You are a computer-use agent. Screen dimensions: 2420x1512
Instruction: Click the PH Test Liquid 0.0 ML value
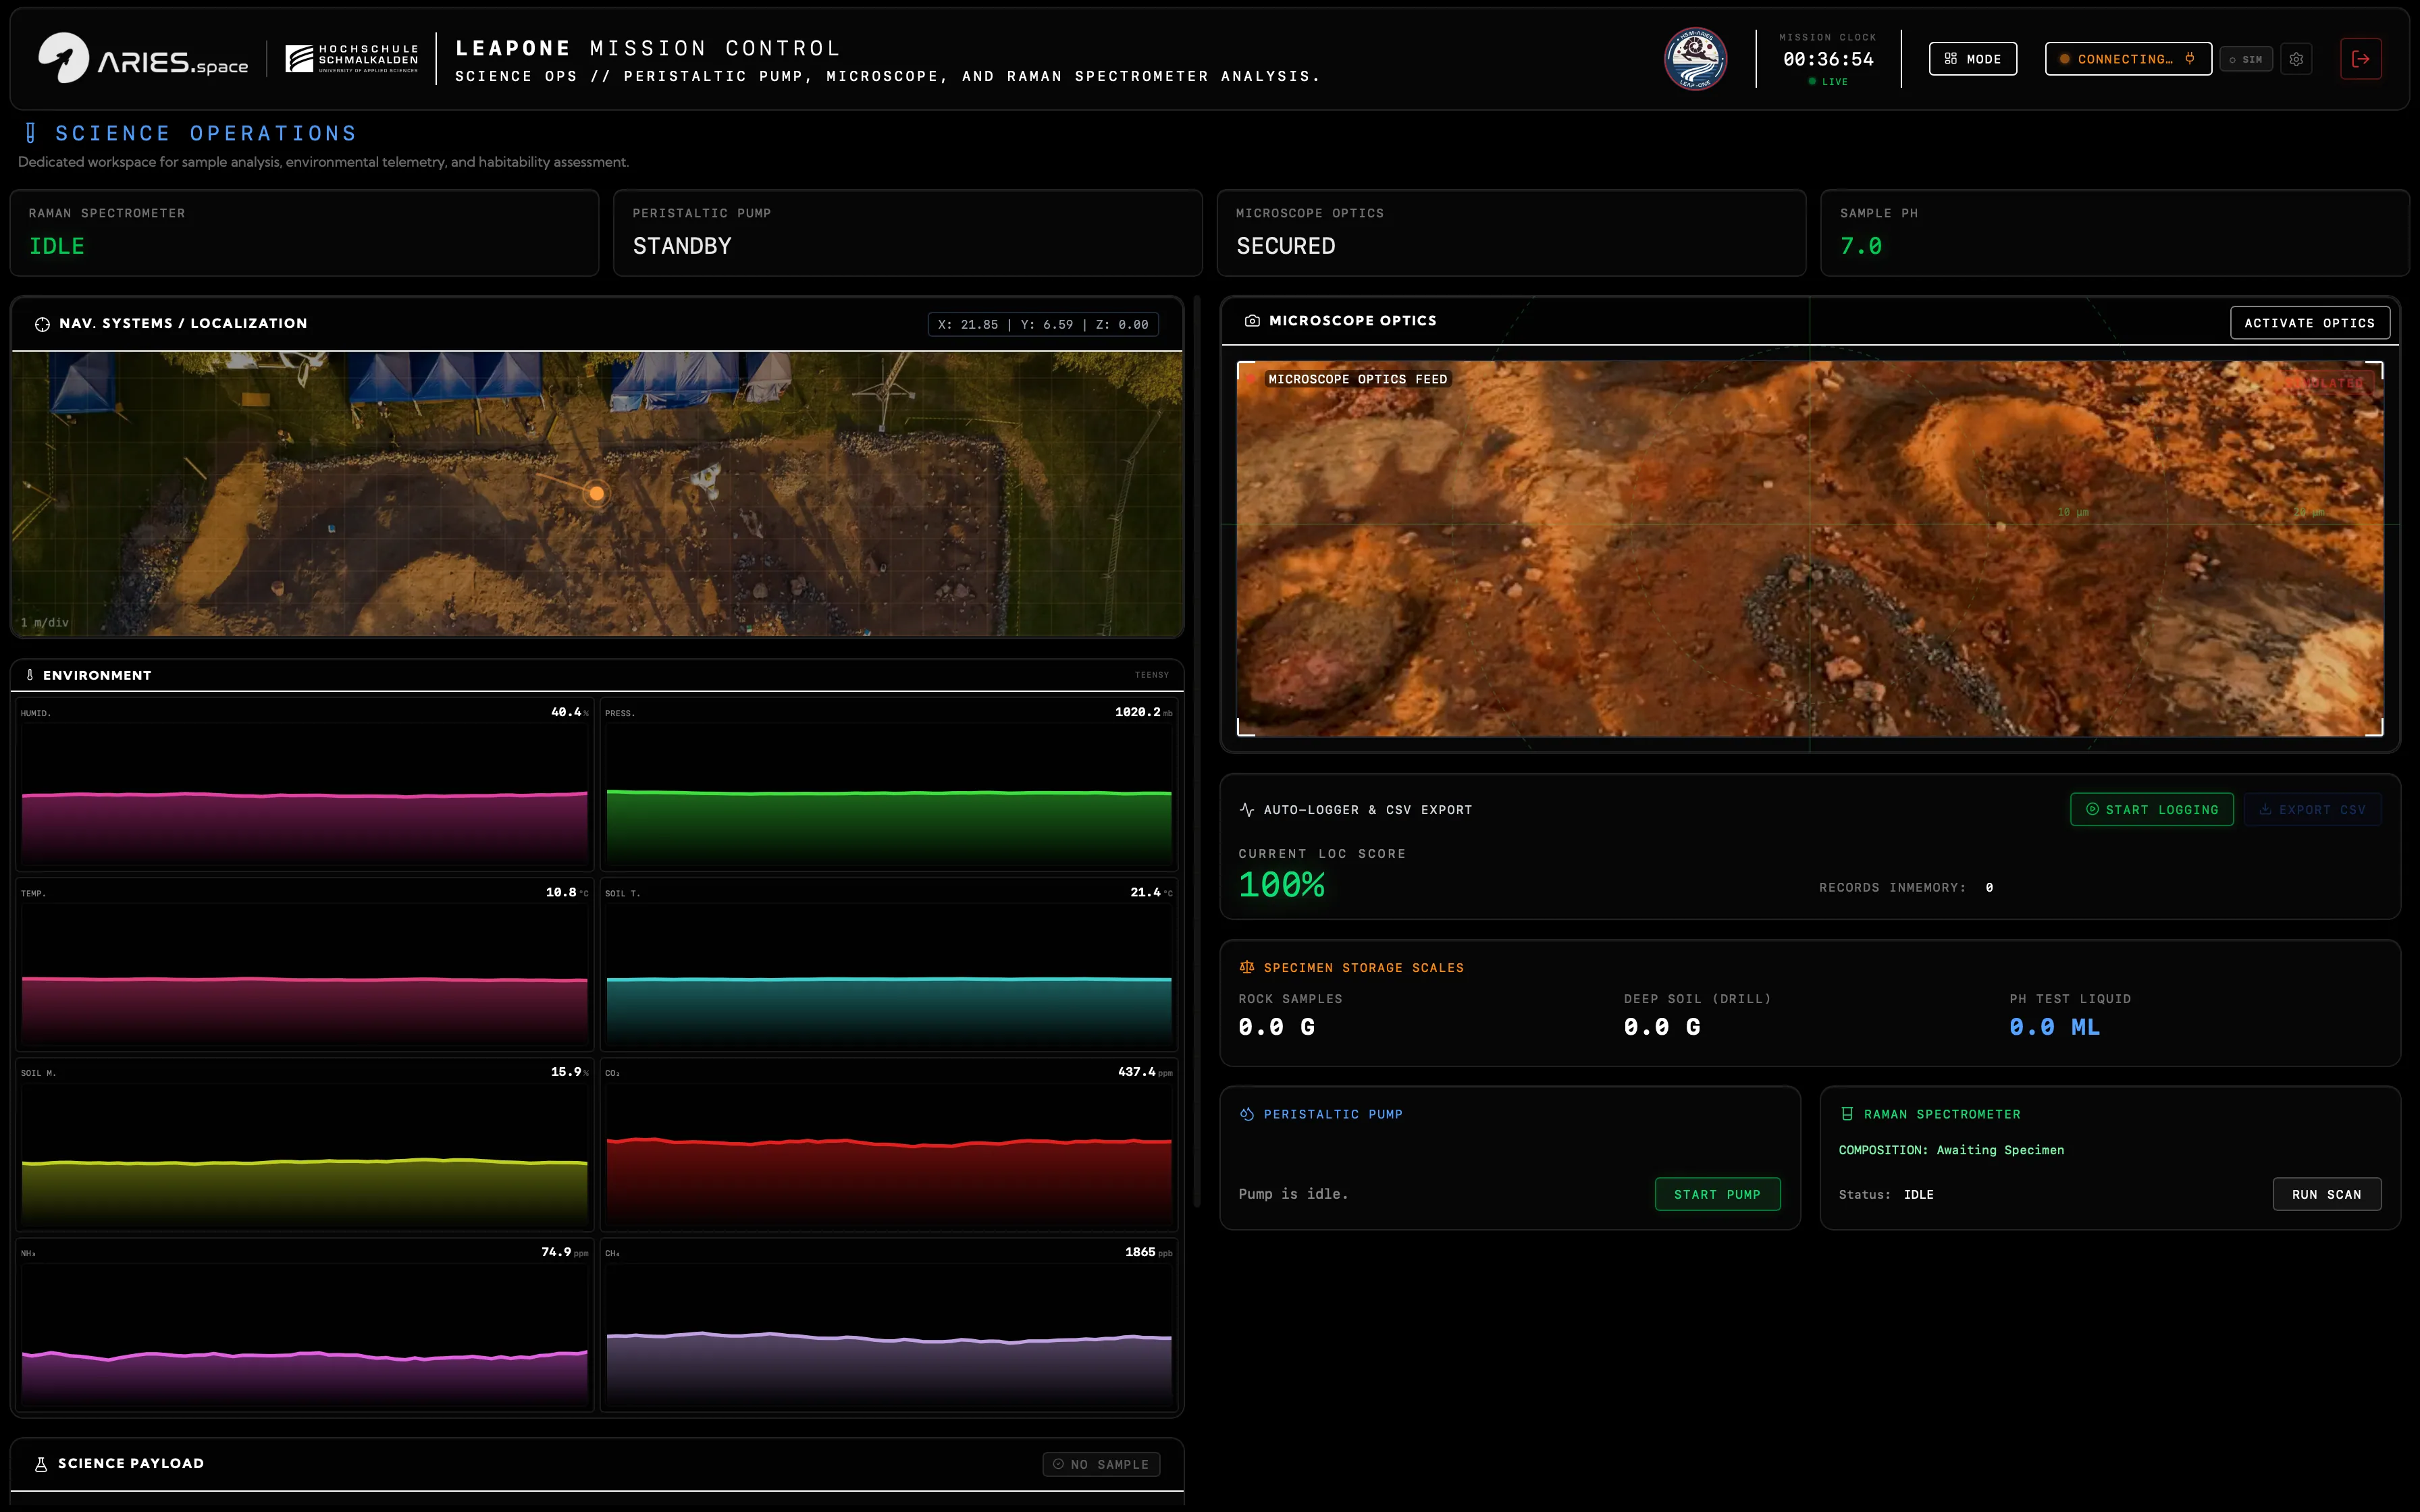[2054, 1027]
